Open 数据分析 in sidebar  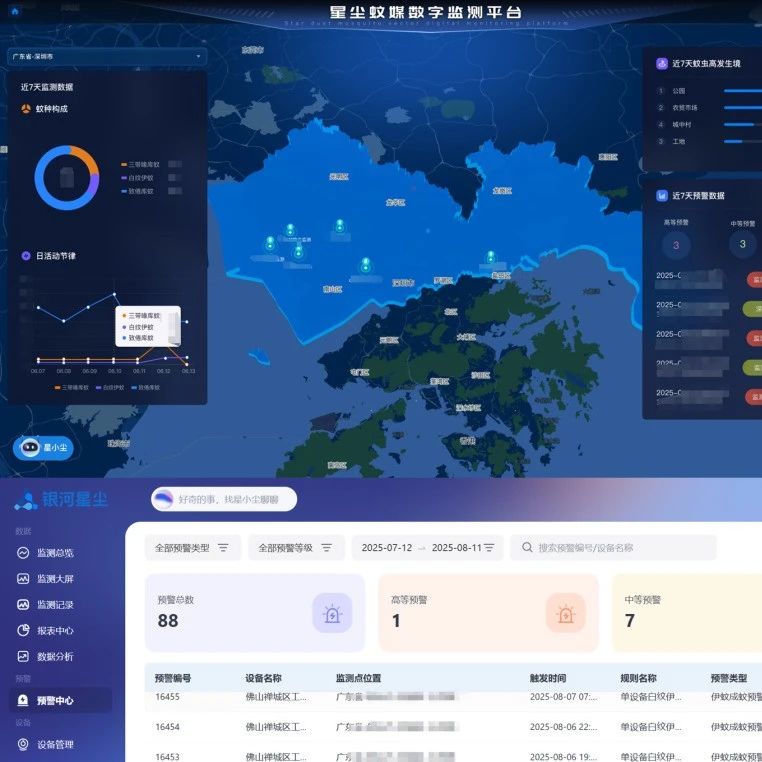pos(45,657)
